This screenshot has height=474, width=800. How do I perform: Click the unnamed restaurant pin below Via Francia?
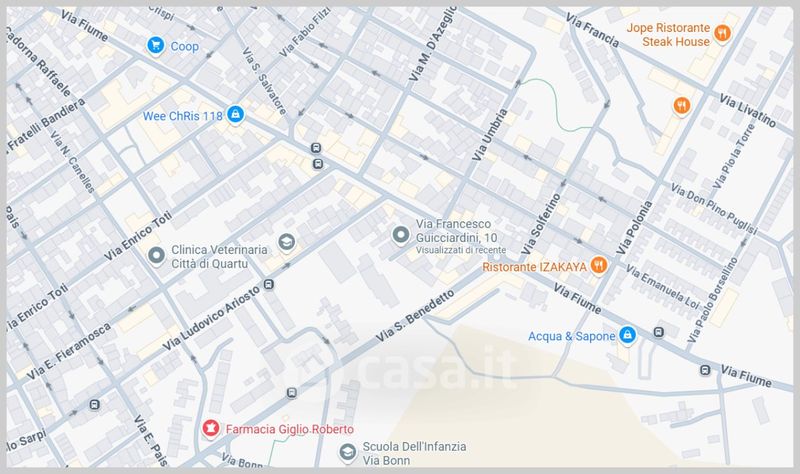682,106
